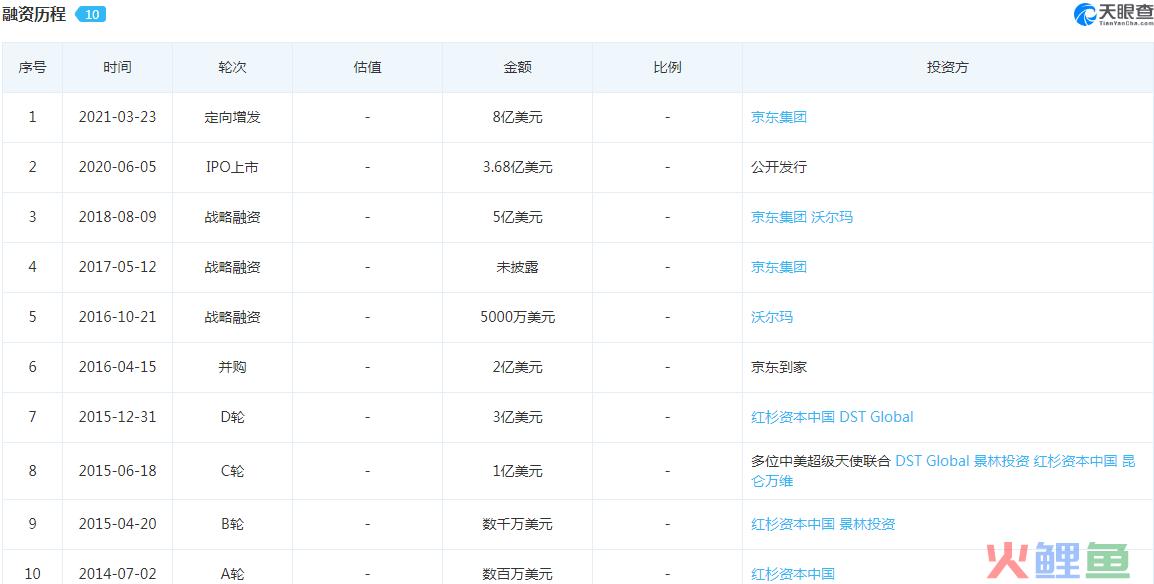1154x584 pixels.
Task: Click the 金额 column header
Action: 517,67
